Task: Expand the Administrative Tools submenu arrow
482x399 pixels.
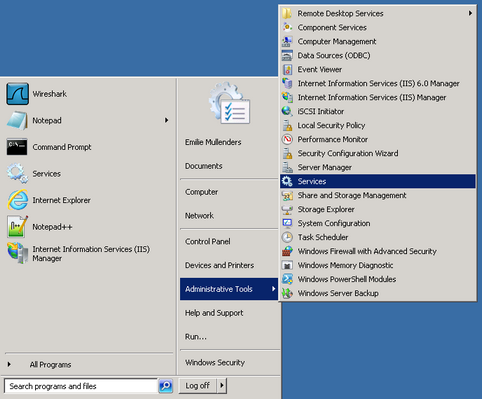Action: [273, 289]
